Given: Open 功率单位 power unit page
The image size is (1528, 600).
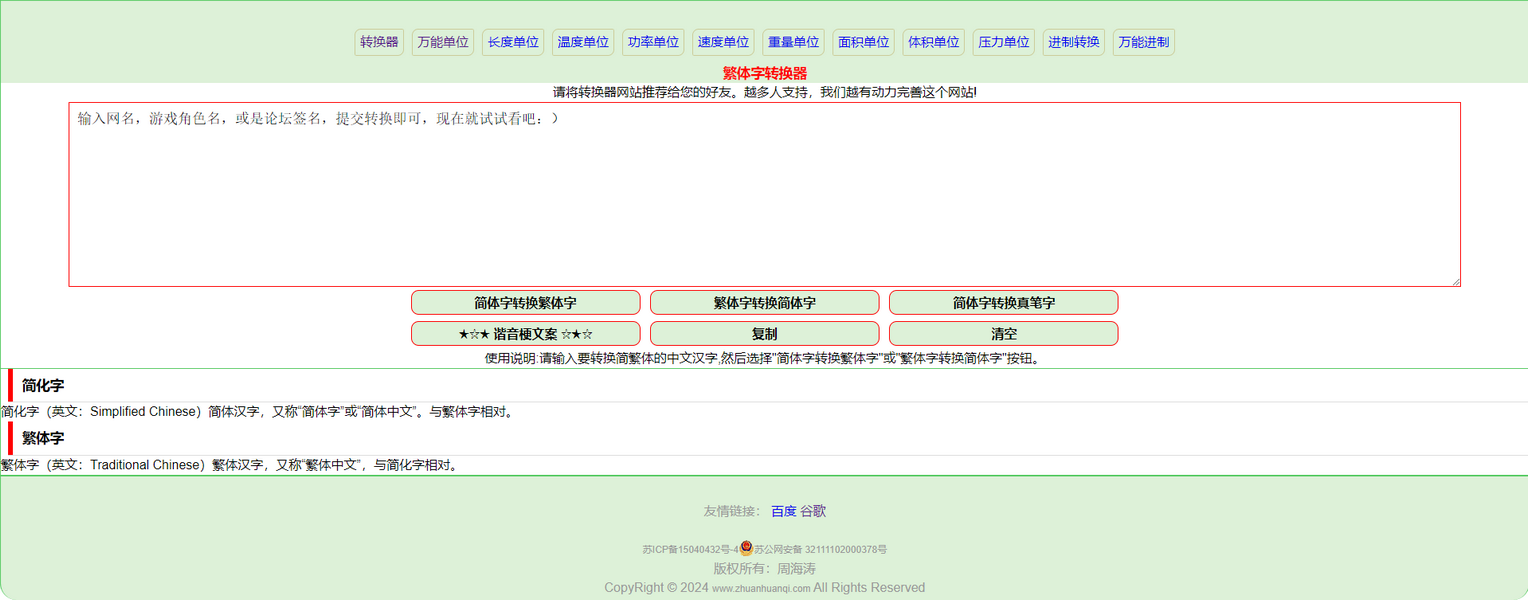Looking at the screenshot, I should coord(653,42).
